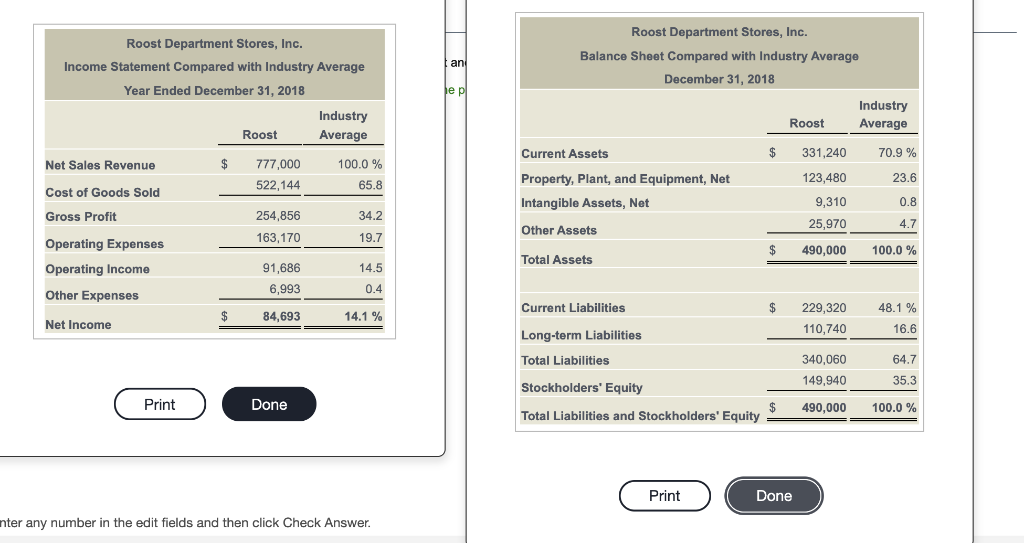Screen dimensions: 1024x543
Task: Select the 331,240 current assets value
Action: (824, 152)
